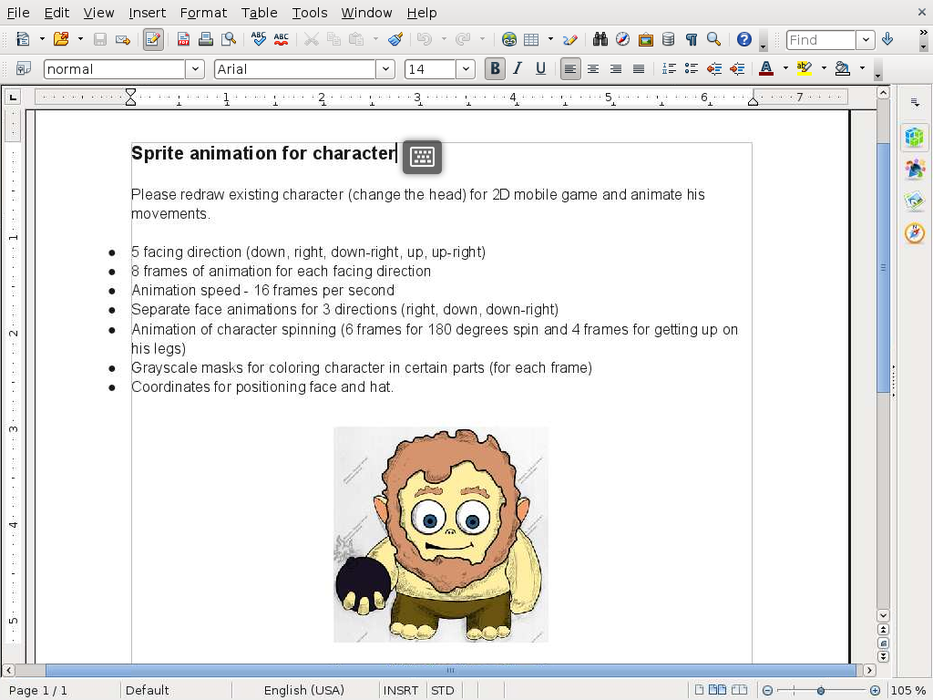The image size is (933, 700).
Task: Toggle Italic formatting button
Action: click(x=518, y=69)
